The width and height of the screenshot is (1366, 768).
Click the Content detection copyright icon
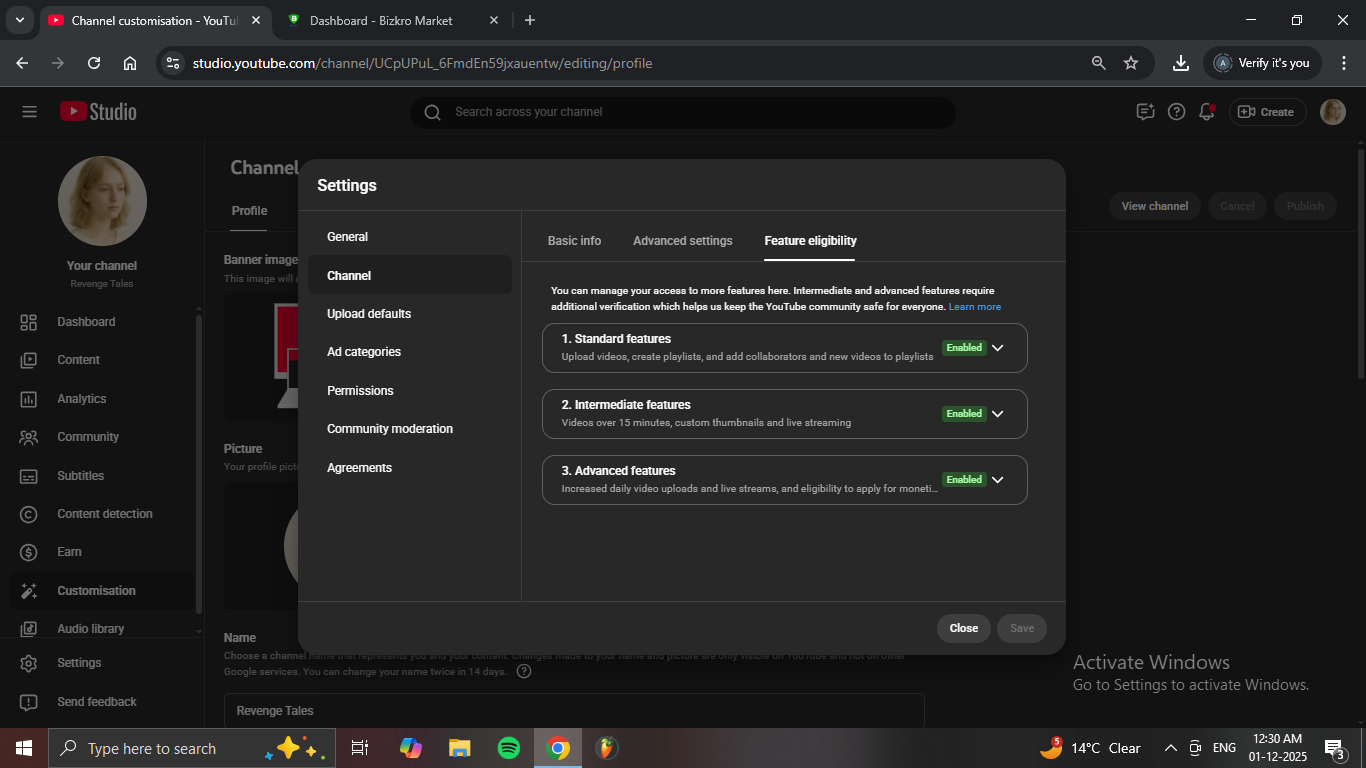tap(29, 514)
